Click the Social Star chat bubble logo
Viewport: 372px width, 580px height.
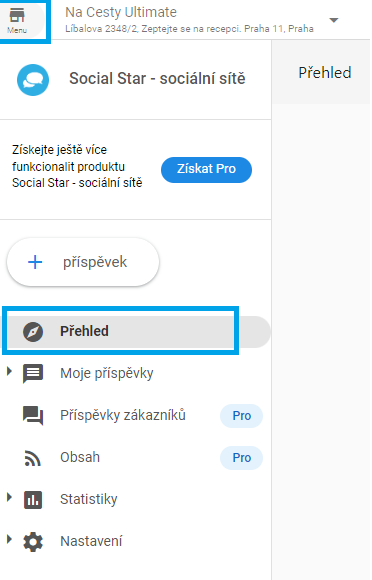click(33, 80)
